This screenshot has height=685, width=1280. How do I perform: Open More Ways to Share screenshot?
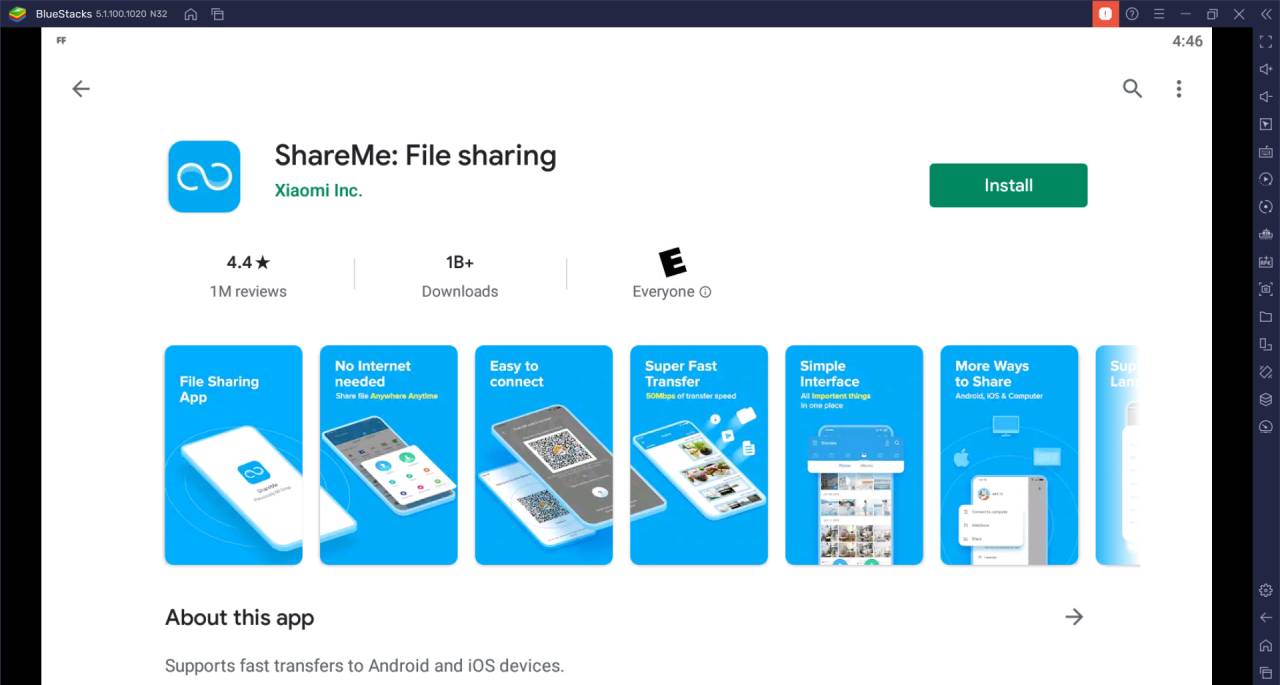[1009, 455]
